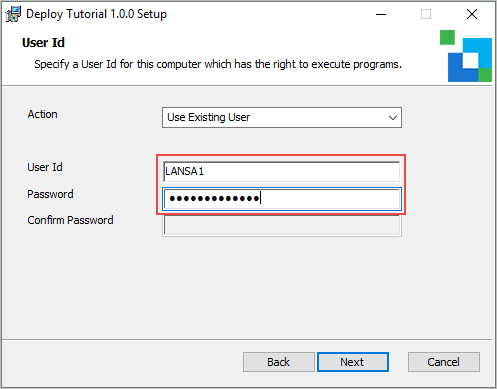Click the 'Specify a User Id' description text
The height and width of the screenshot is (389, 497).
coord(218,64)
